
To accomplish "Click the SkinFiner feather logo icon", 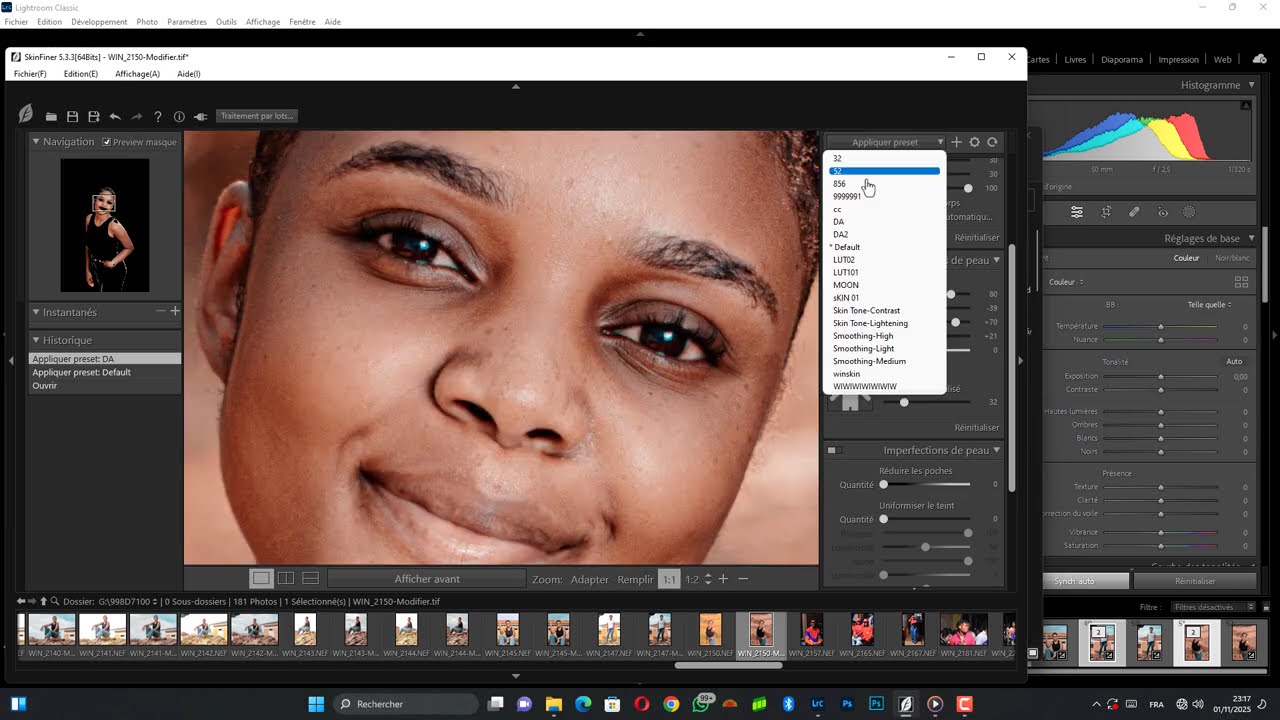I will (x=26, y=115).
